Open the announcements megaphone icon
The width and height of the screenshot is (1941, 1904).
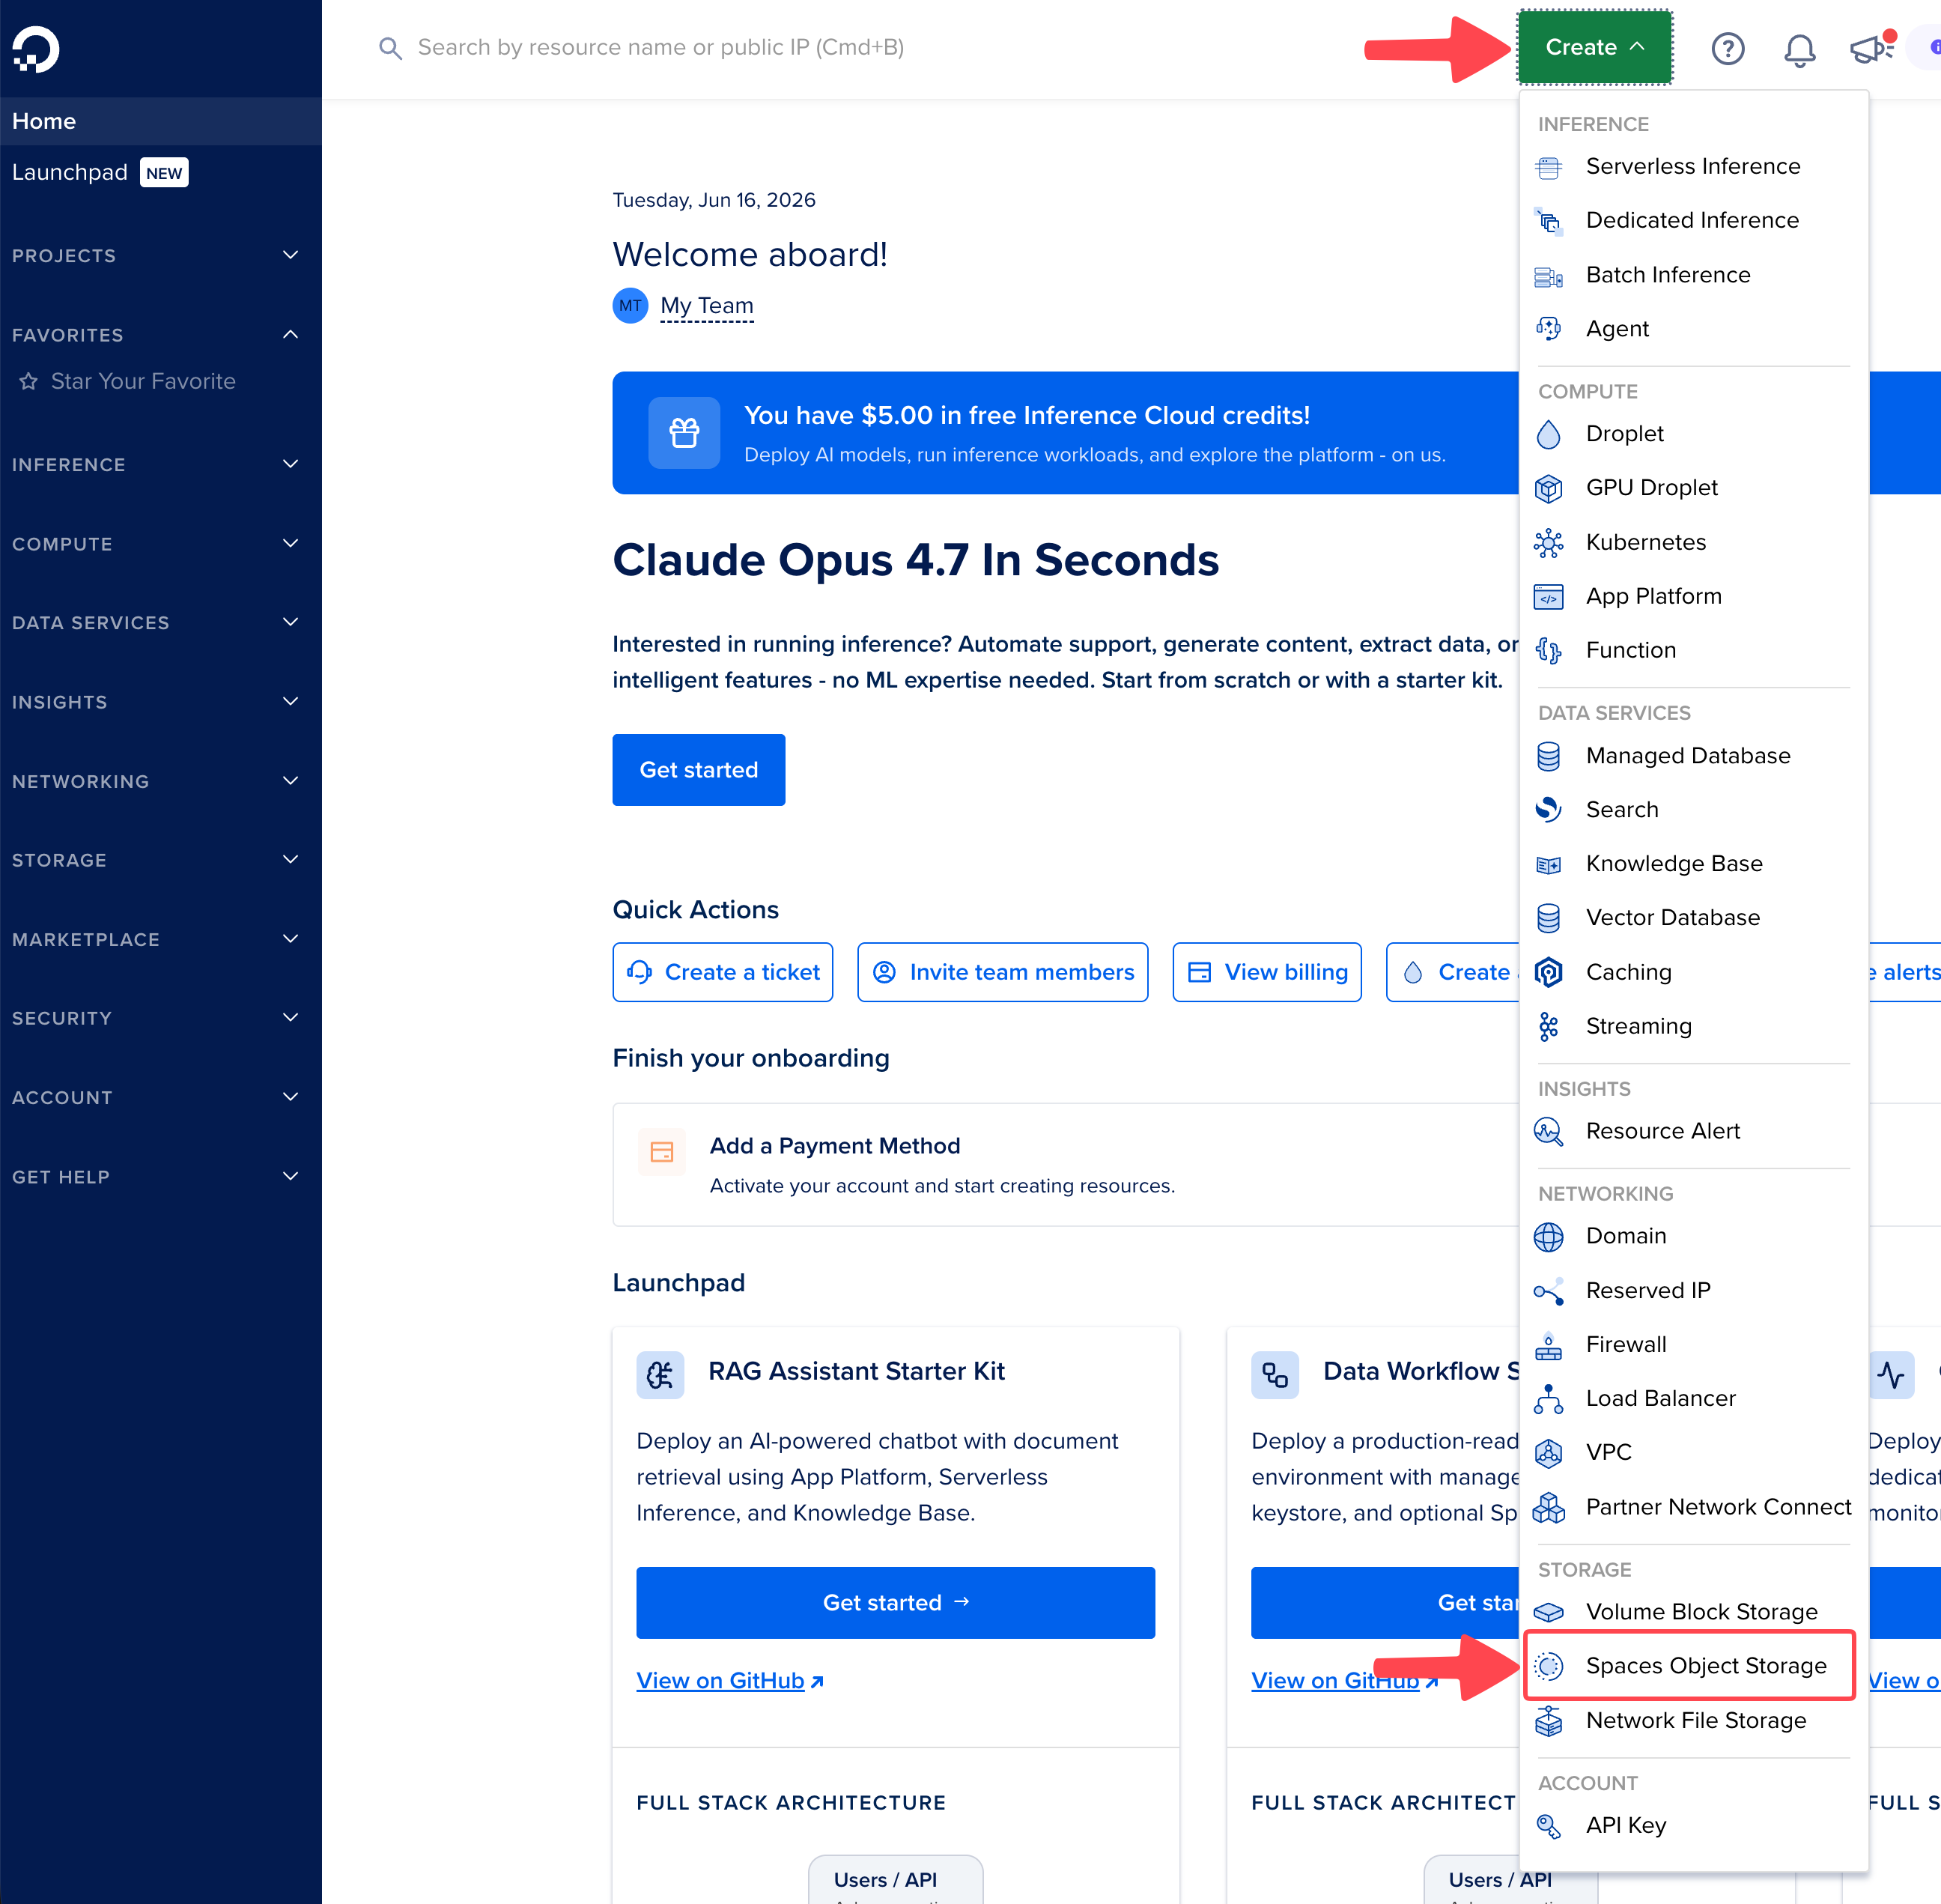(1872, 48)
